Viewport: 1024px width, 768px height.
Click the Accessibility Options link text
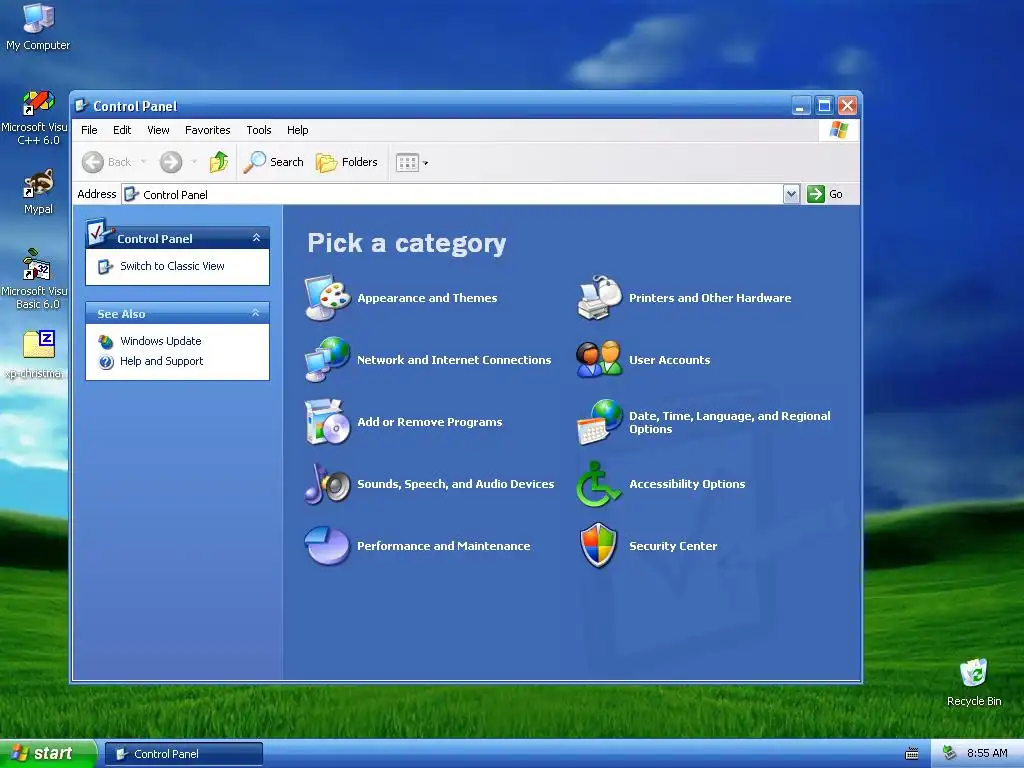click(x=687, y=485)
